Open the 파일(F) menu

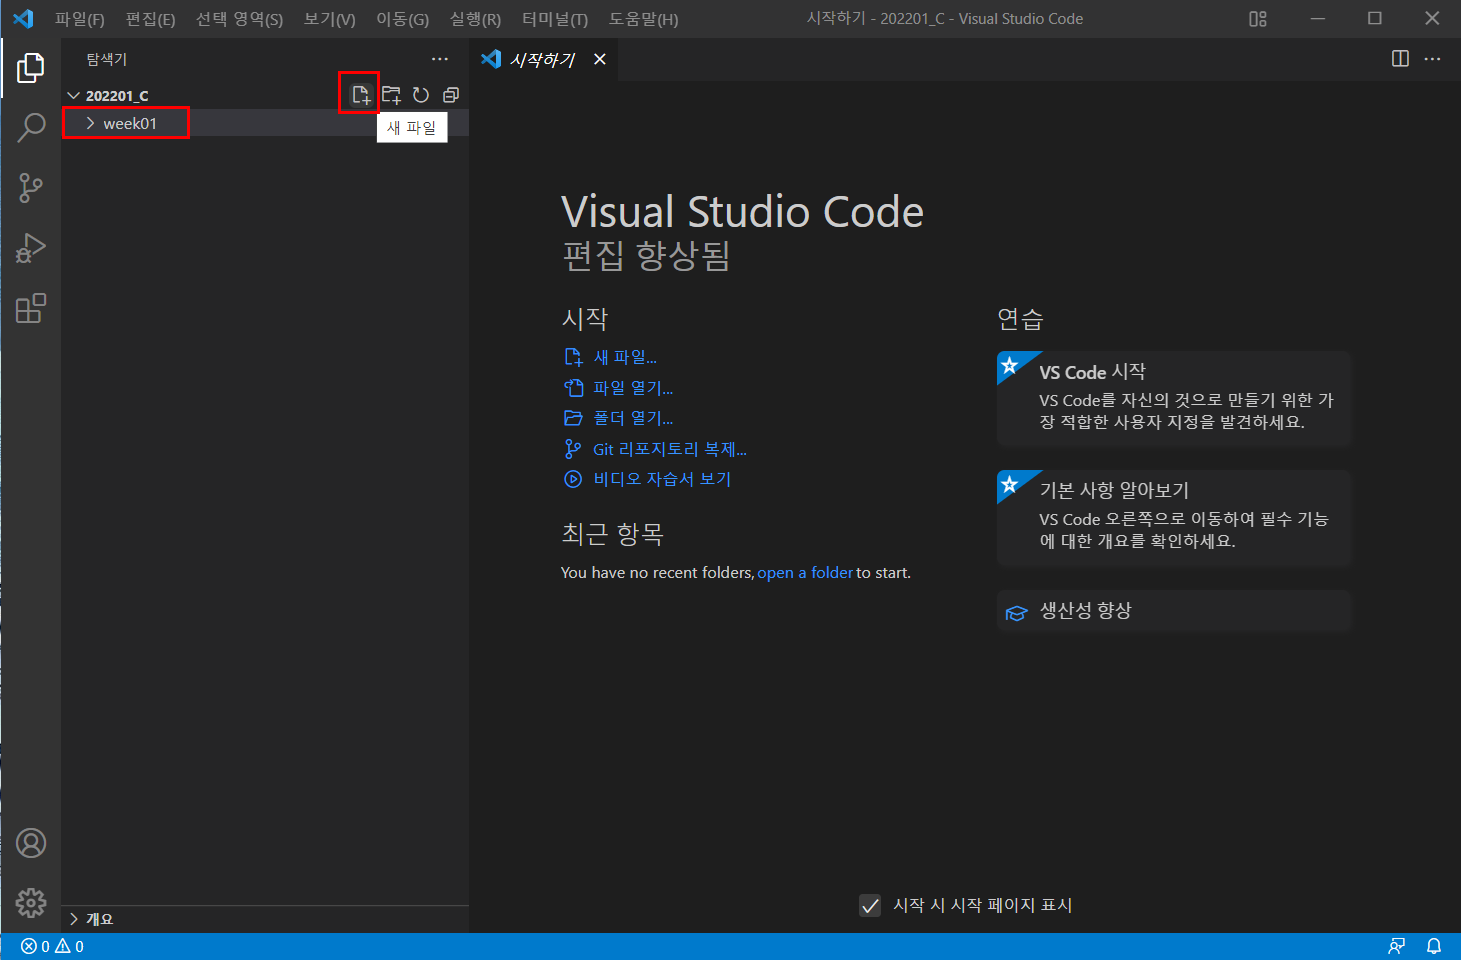[x=80, y=19]
